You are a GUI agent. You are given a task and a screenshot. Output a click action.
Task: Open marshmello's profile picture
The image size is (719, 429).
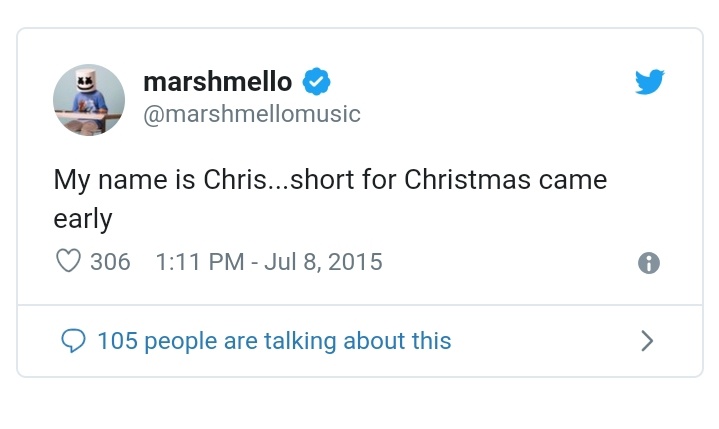[x=89, y=100]
